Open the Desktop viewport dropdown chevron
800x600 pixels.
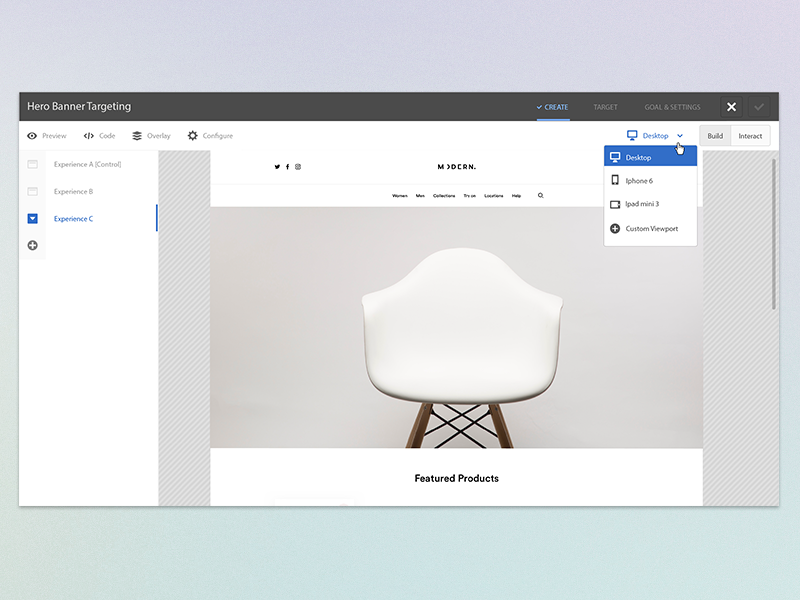[680, 135]
